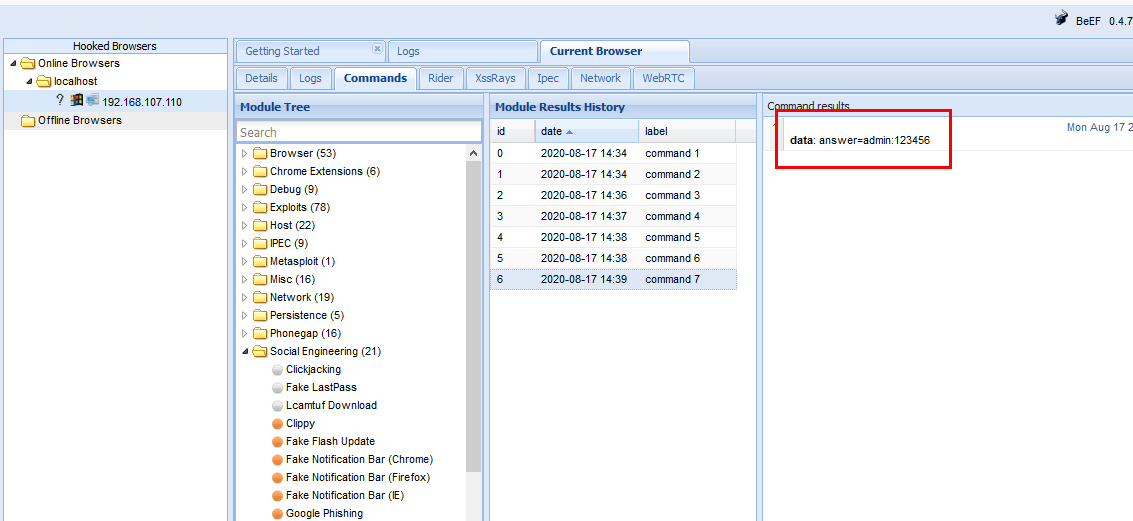Select the command 3 result row
1133x521 pixels.
pyautogui.click(x=613, y=195)
